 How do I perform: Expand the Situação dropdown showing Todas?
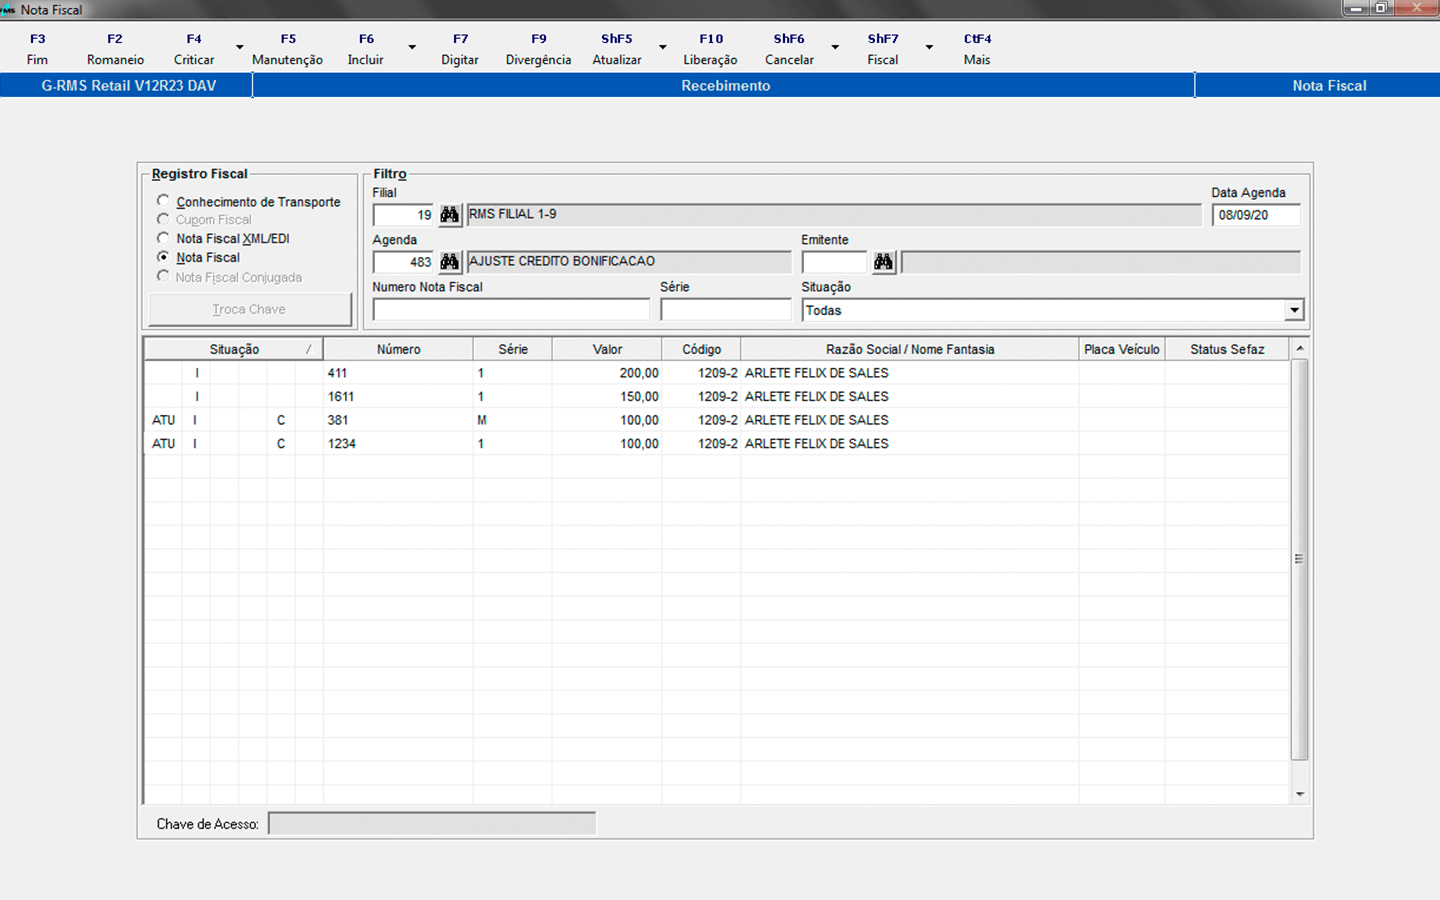point(1294,310)
